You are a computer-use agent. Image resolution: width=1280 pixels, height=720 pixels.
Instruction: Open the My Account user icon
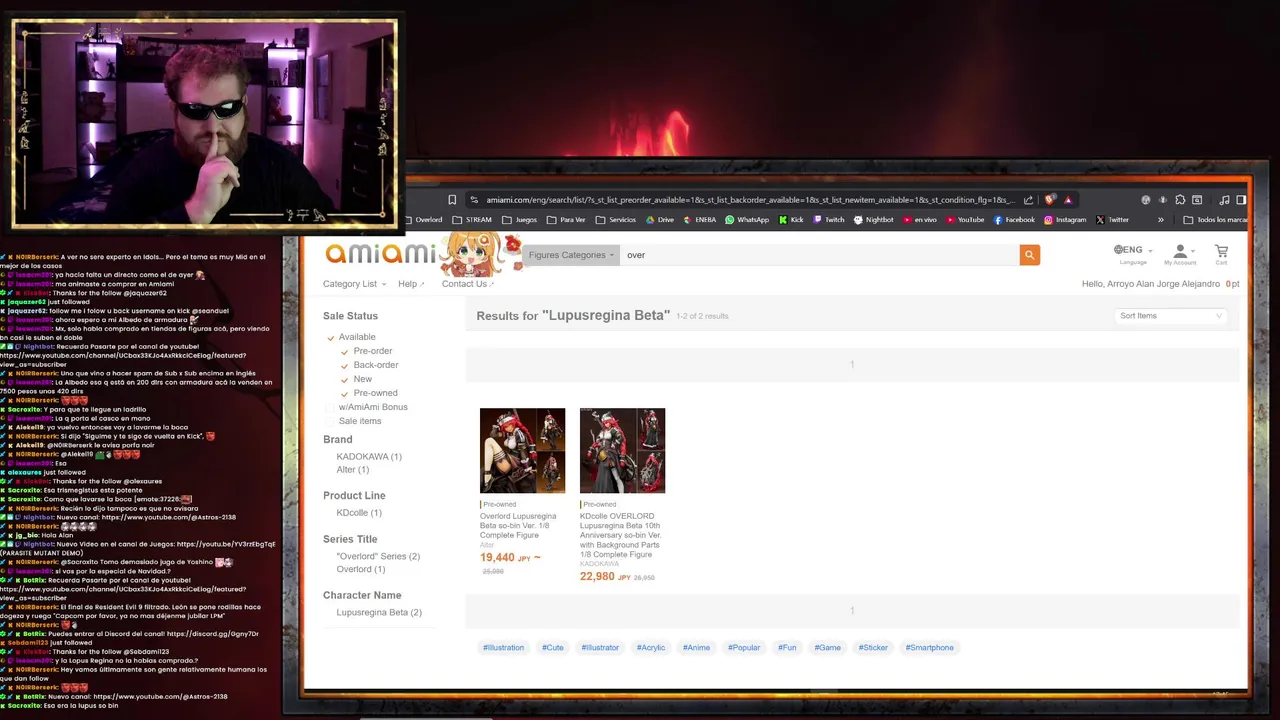[x=1180, y=251]
